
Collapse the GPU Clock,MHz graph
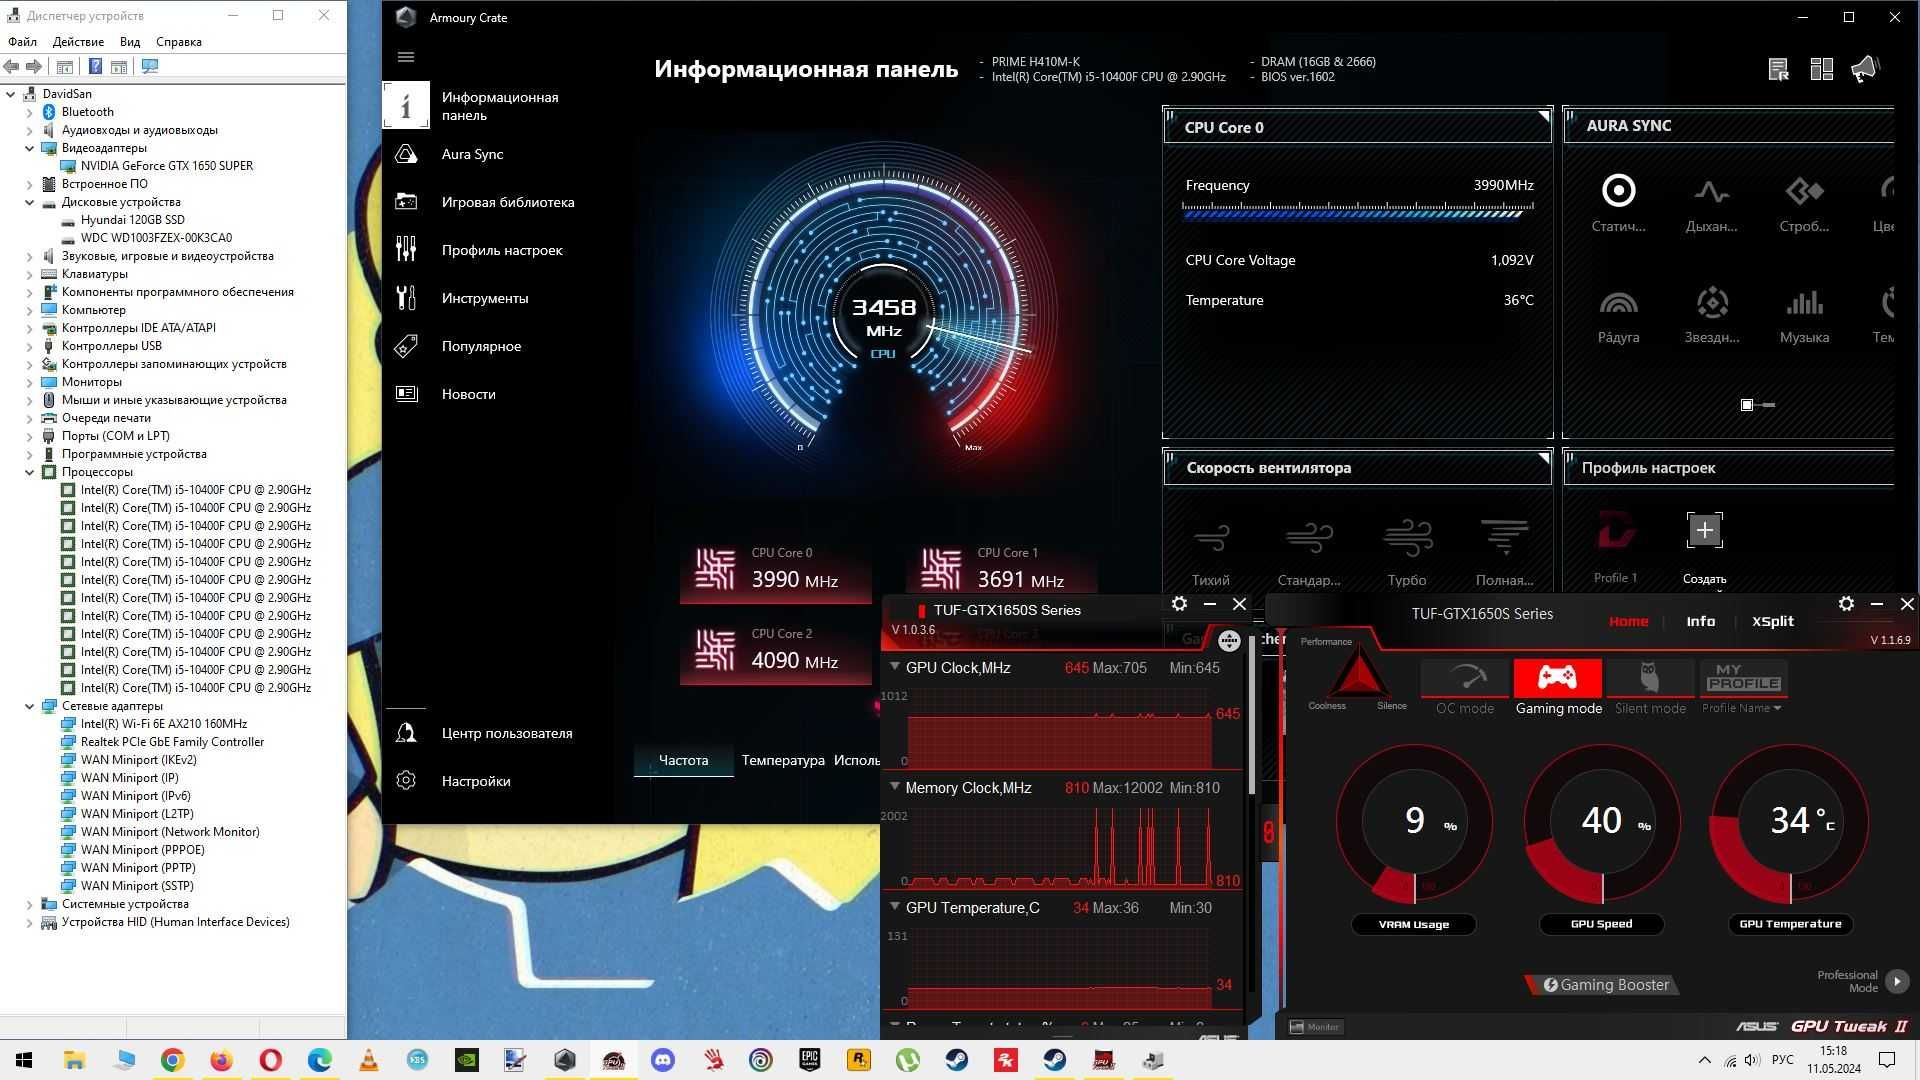click(895, 666)
